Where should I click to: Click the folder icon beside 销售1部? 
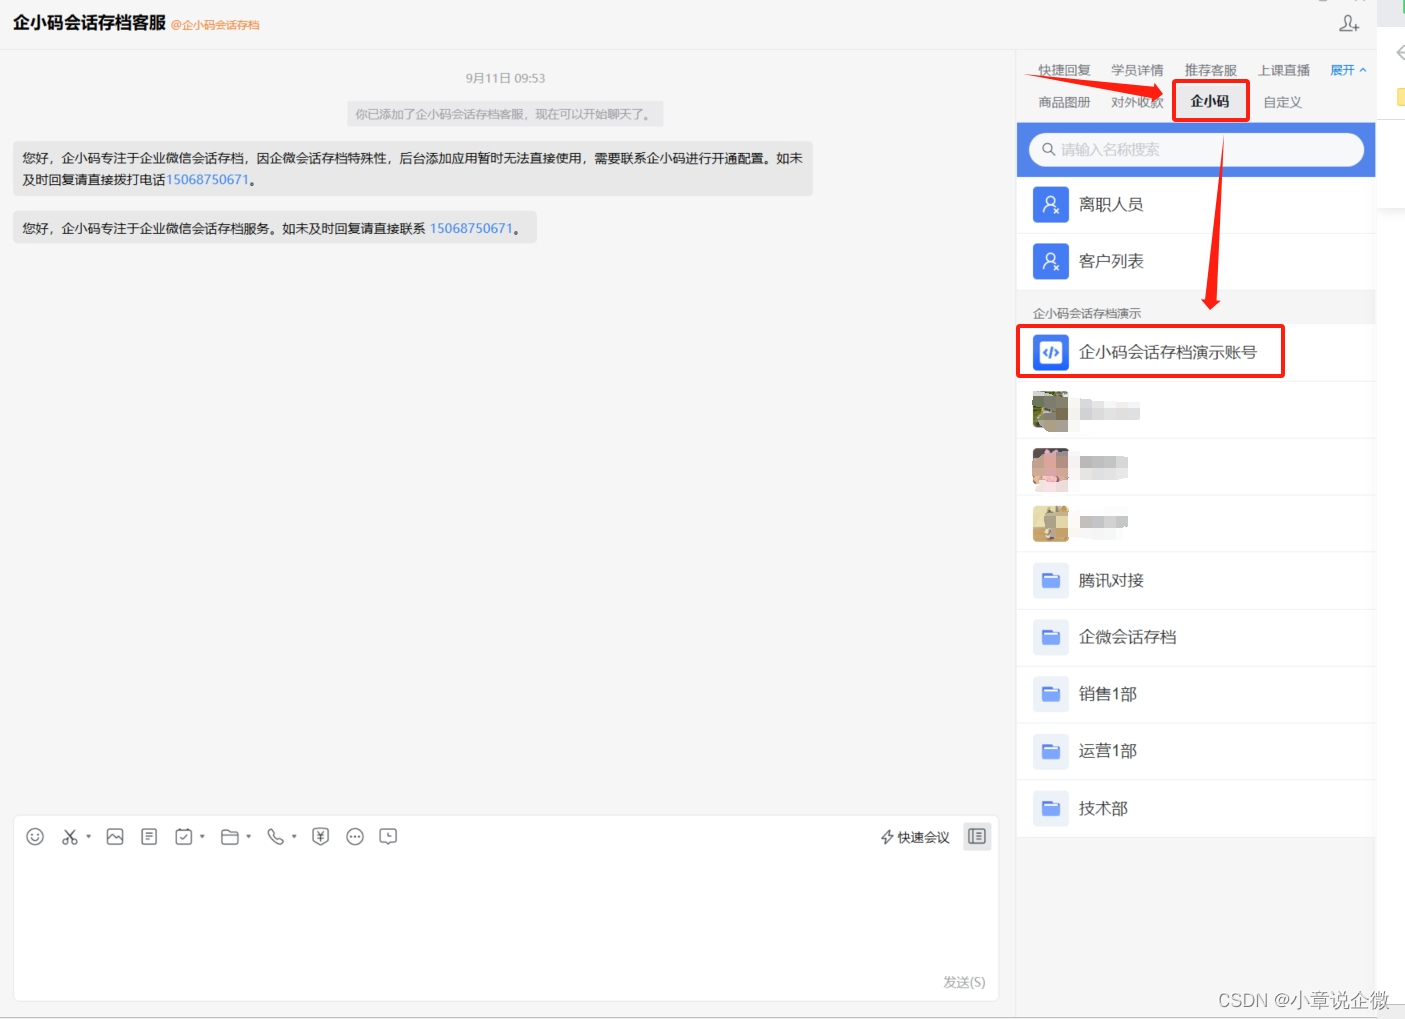click(x=1050, y=695)
